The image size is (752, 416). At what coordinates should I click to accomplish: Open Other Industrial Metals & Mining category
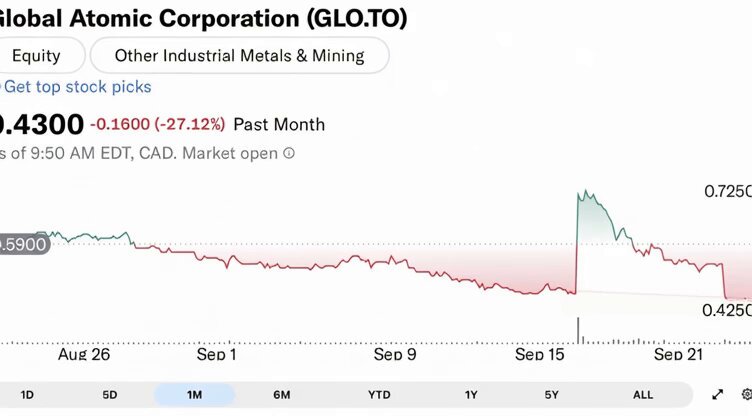coord(239,56)
